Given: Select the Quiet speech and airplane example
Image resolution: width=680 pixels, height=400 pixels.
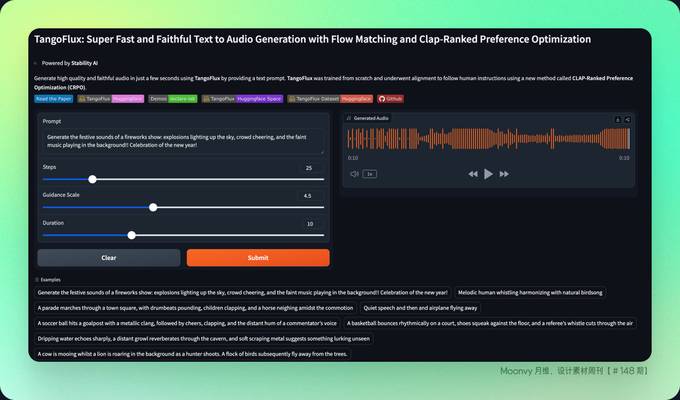Looking at the screenshot, I should pos(420,308).
